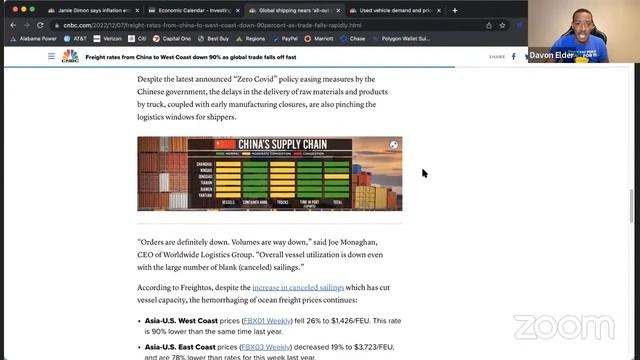Open the Chase bookmark
Screen dimensions: 640x360
353,39
